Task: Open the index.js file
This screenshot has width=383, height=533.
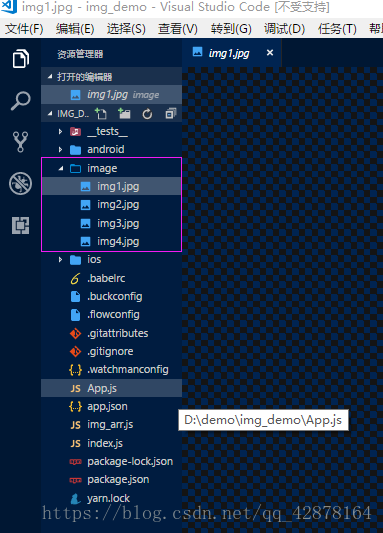Action: click(x=111, y=443)
